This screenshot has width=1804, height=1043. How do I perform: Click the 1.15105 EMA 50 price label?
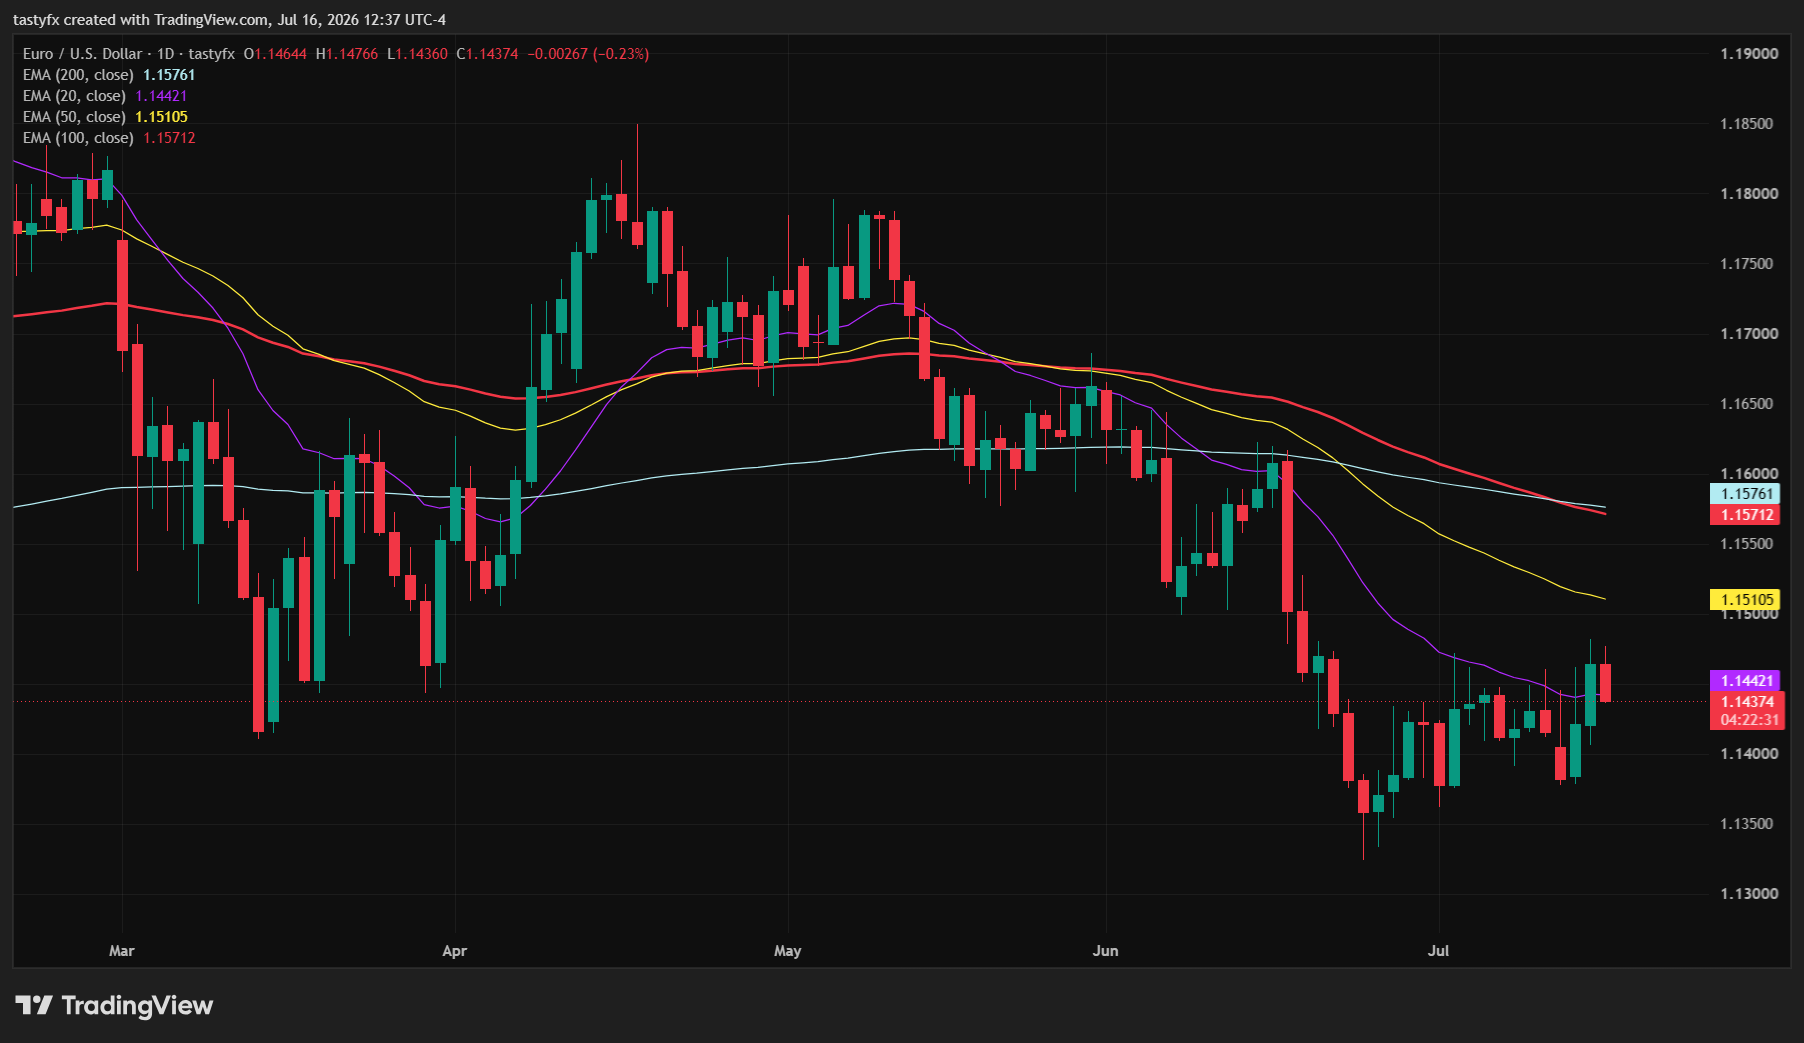[1747, 600]
